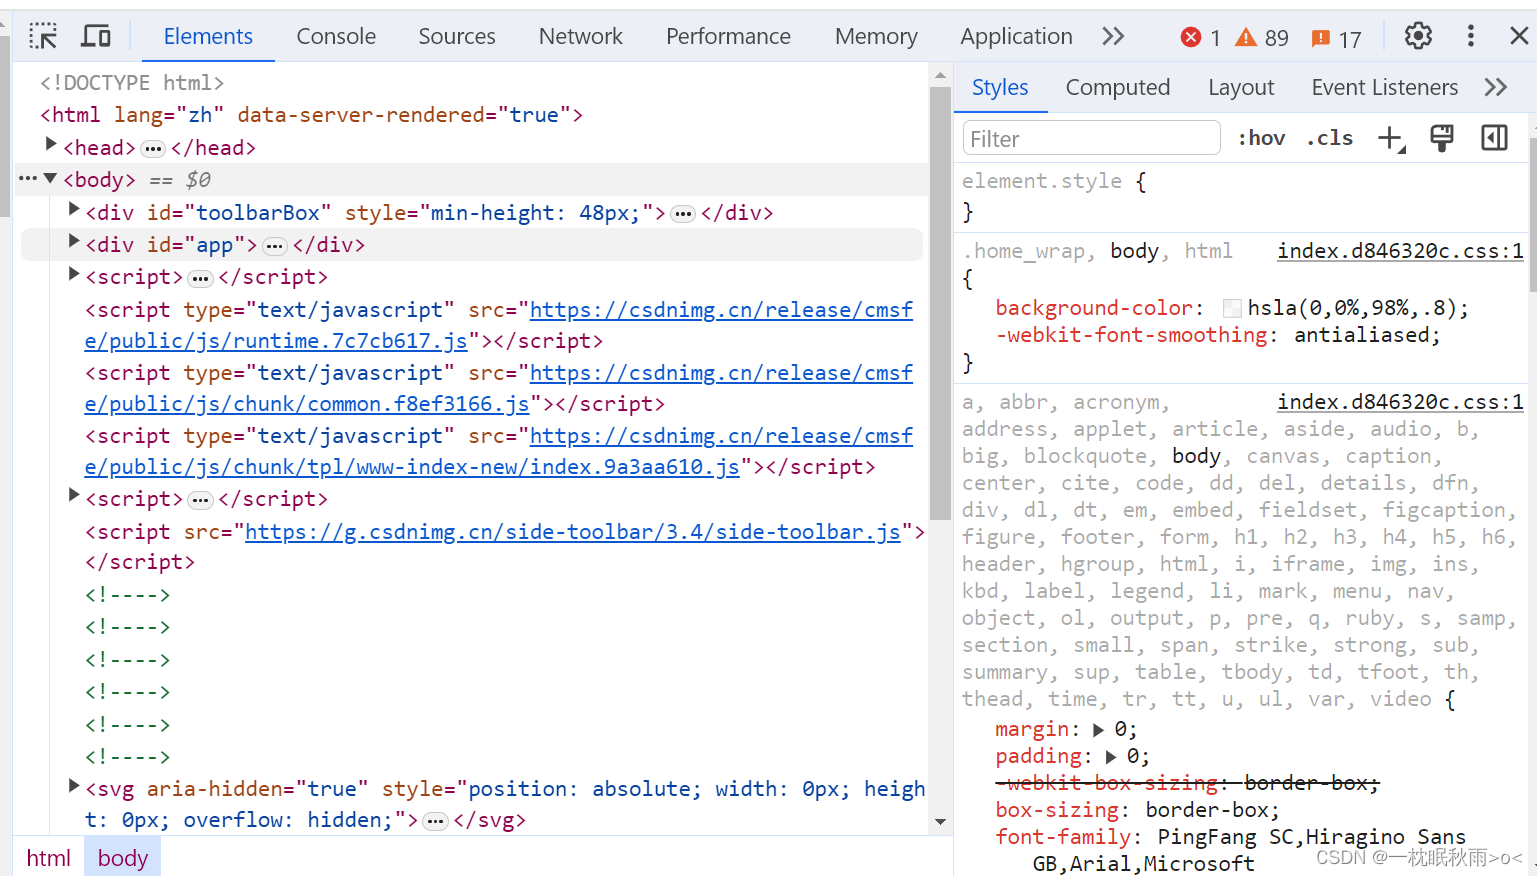Collapse the body element node
The image size is (1537, 876).
50,178
